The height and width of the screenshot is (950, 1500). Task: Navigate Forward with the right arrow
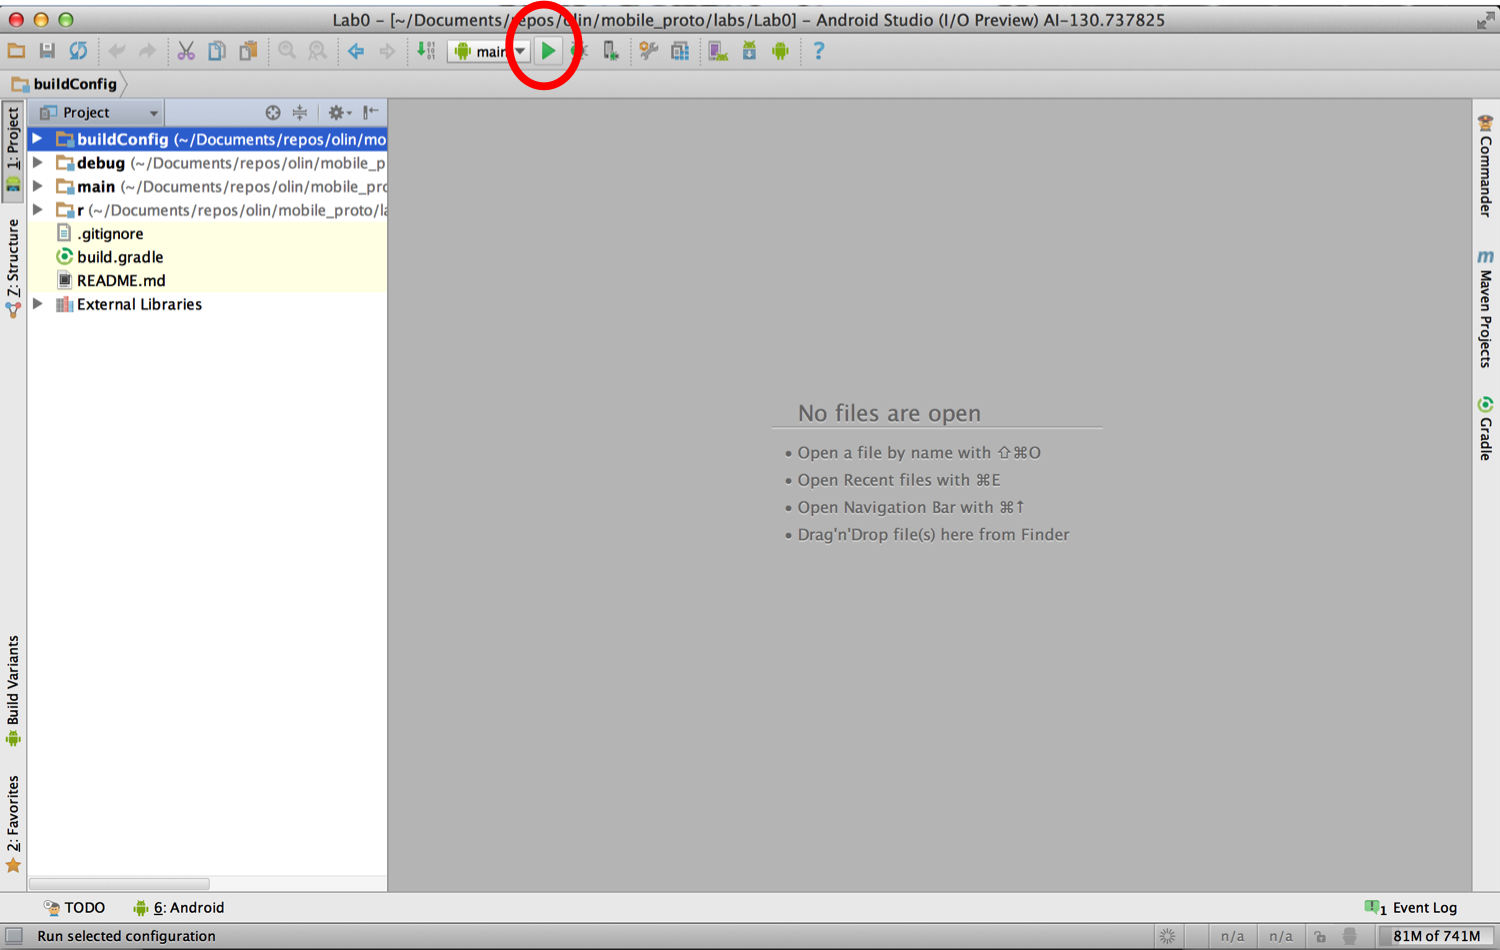pos(387,51)
